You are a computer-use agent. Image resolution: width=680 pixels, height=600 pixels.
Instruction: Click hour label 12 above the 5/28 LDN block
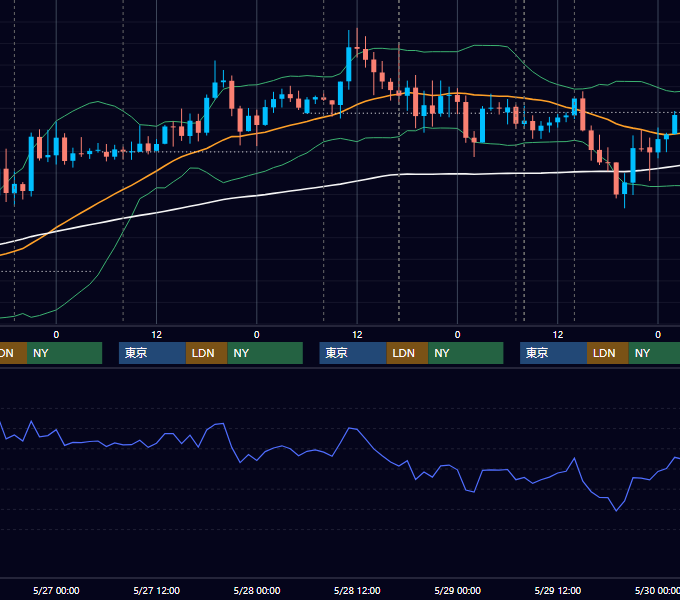[x=357, y=335]
